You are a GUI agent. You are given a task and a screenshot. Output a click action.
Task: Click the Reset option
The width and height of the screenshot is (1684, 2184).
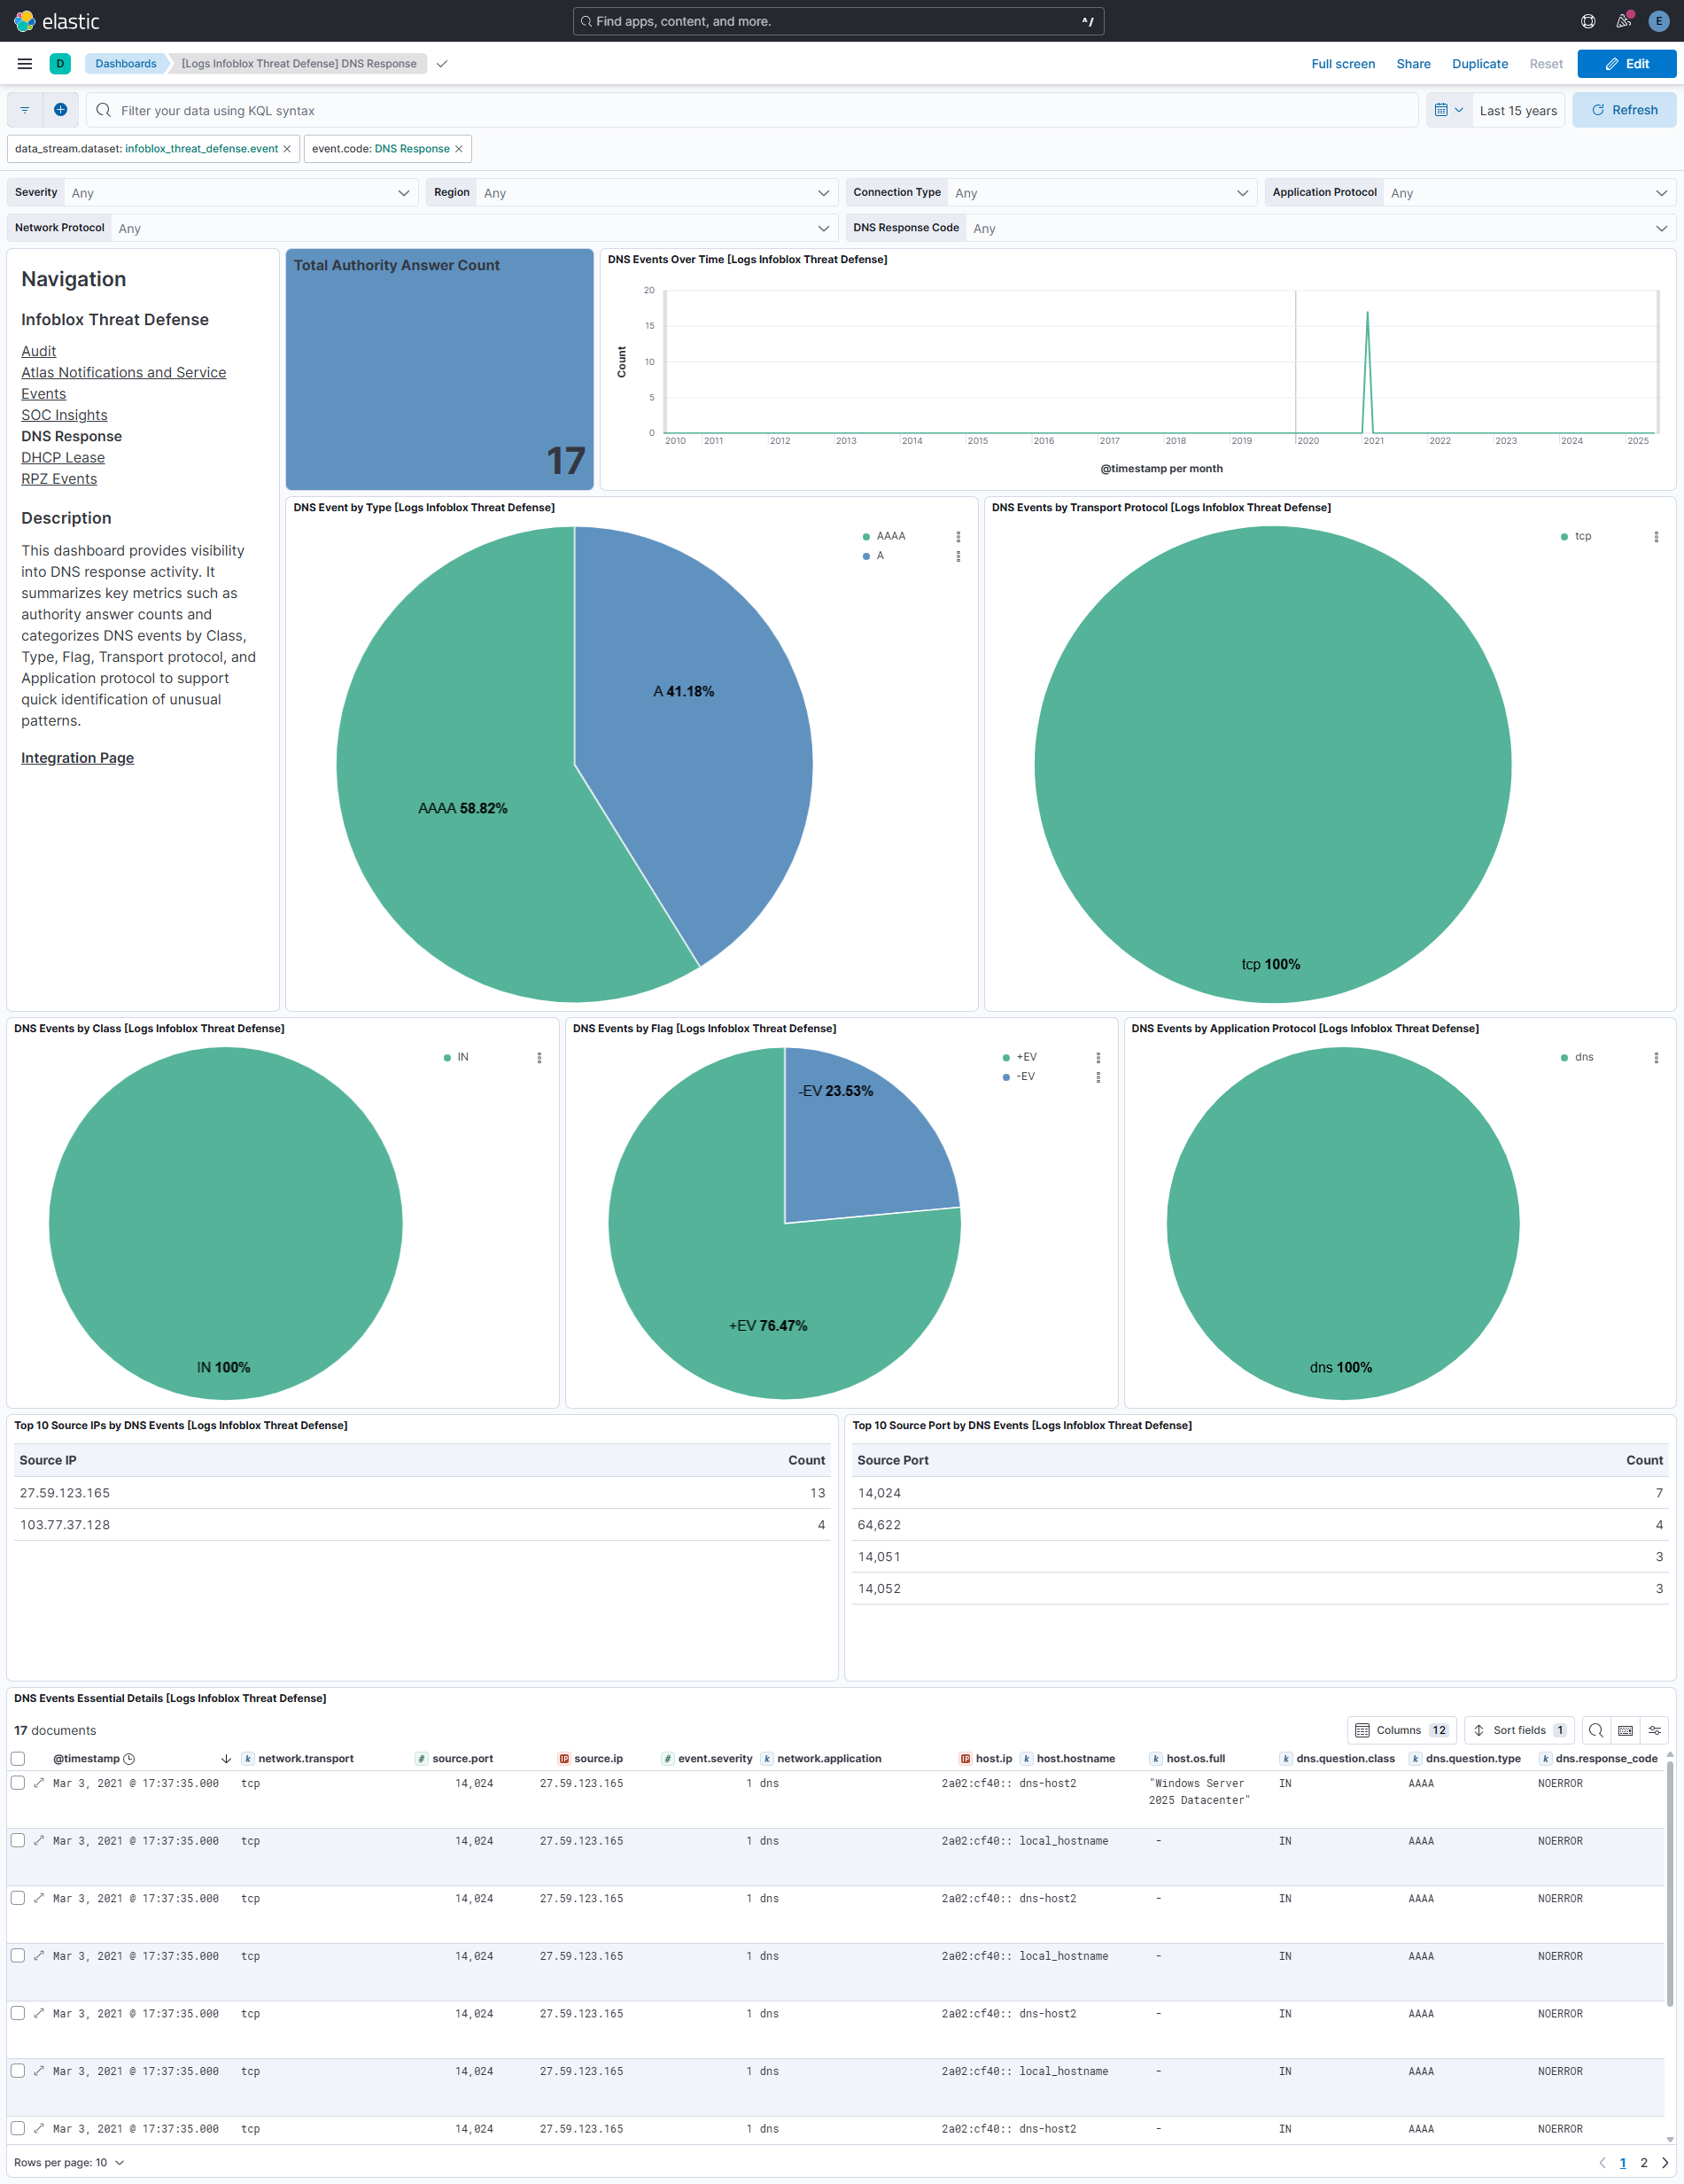pos(1545,64)
